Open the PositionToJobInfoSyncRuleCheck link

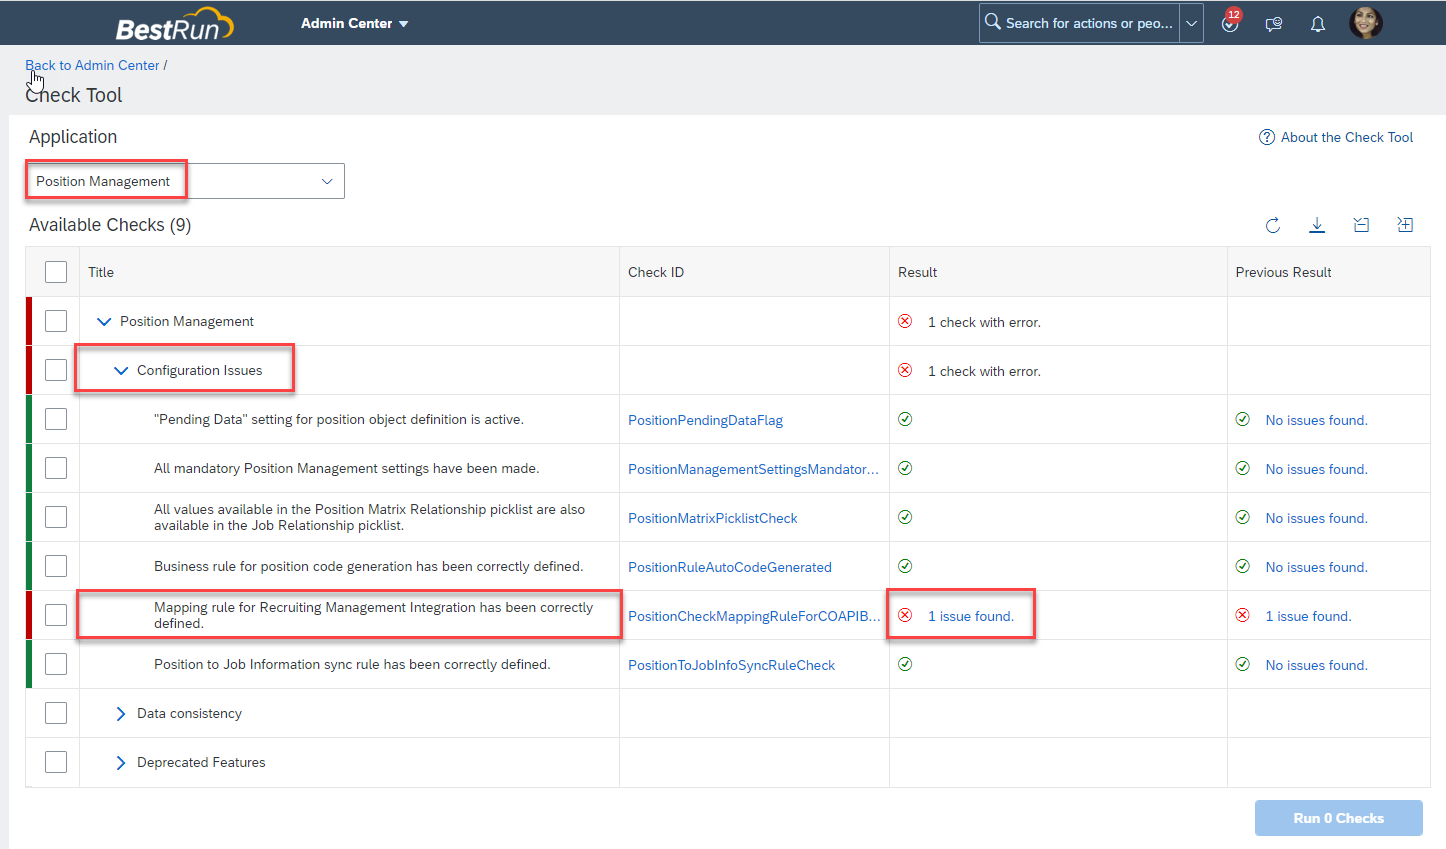click(731, 665)
